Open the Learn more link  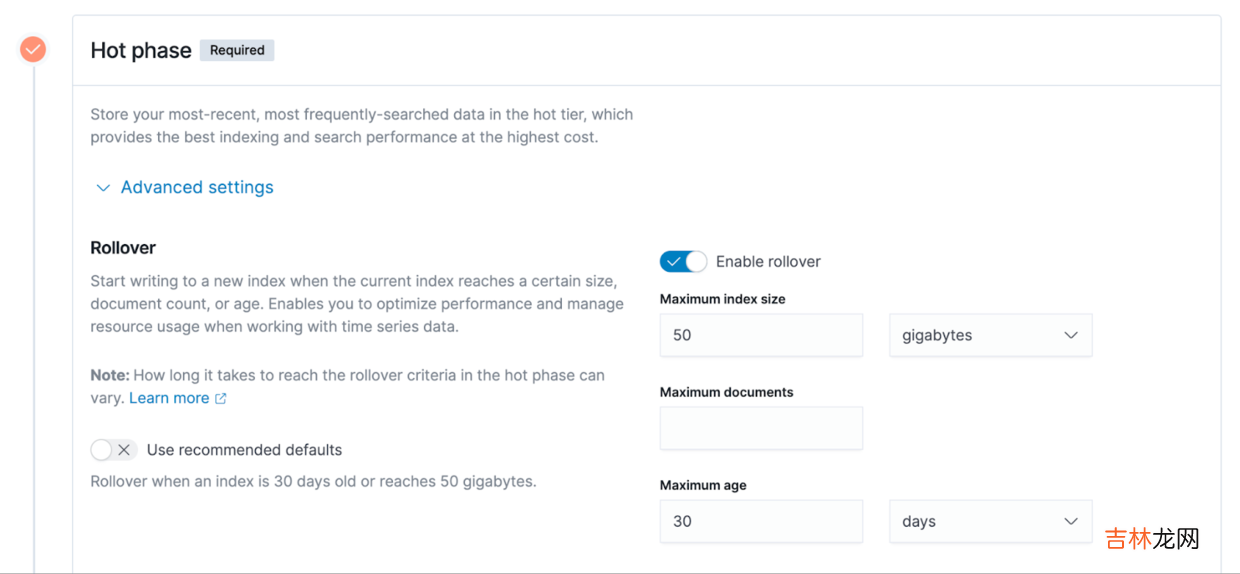[169, 398]
